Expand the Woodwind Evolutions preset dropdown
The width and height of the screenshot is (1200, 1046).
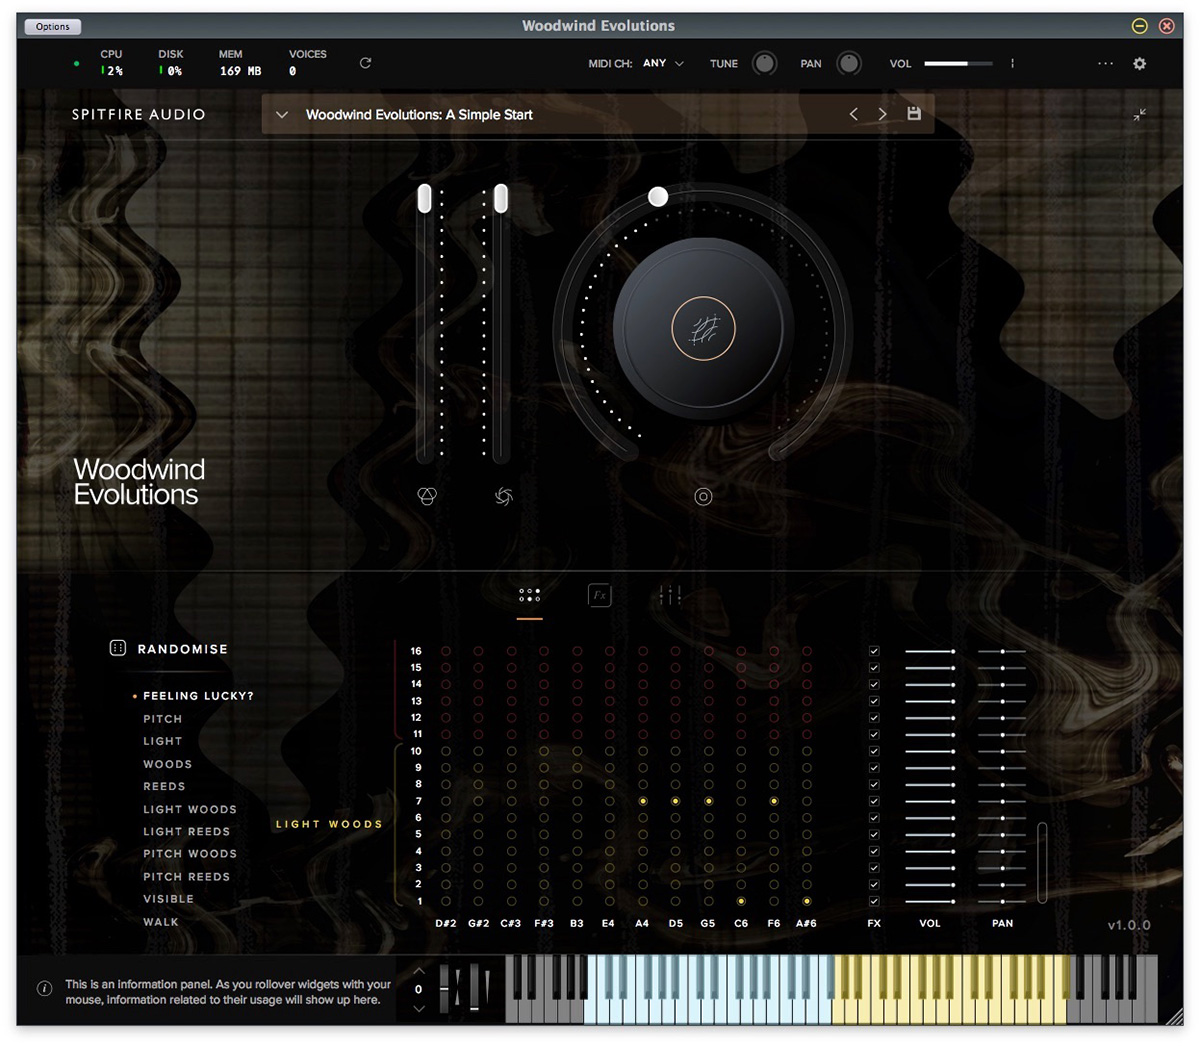(x=282, y=114)
